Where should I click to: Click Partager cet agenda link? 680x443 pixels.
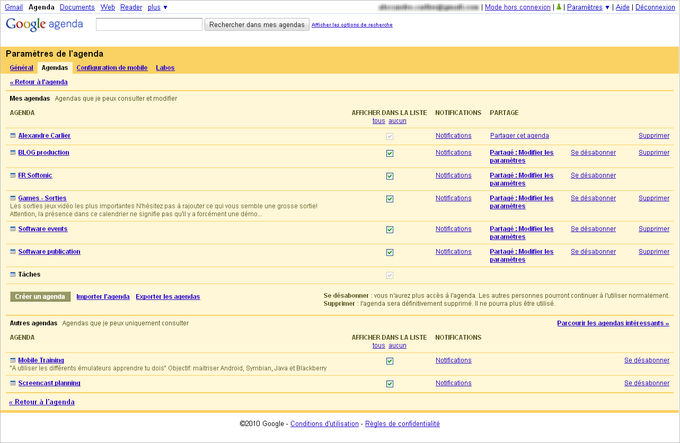pos(520,136)
